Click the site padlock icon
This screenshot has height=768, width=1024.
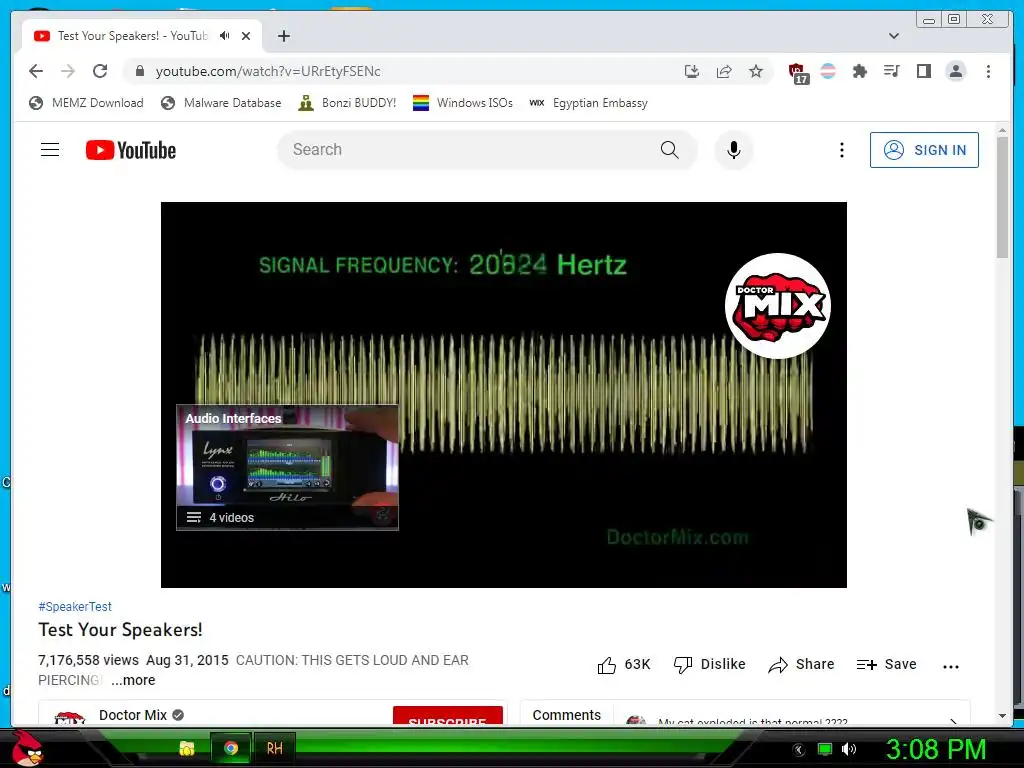[x=139, y=71]
